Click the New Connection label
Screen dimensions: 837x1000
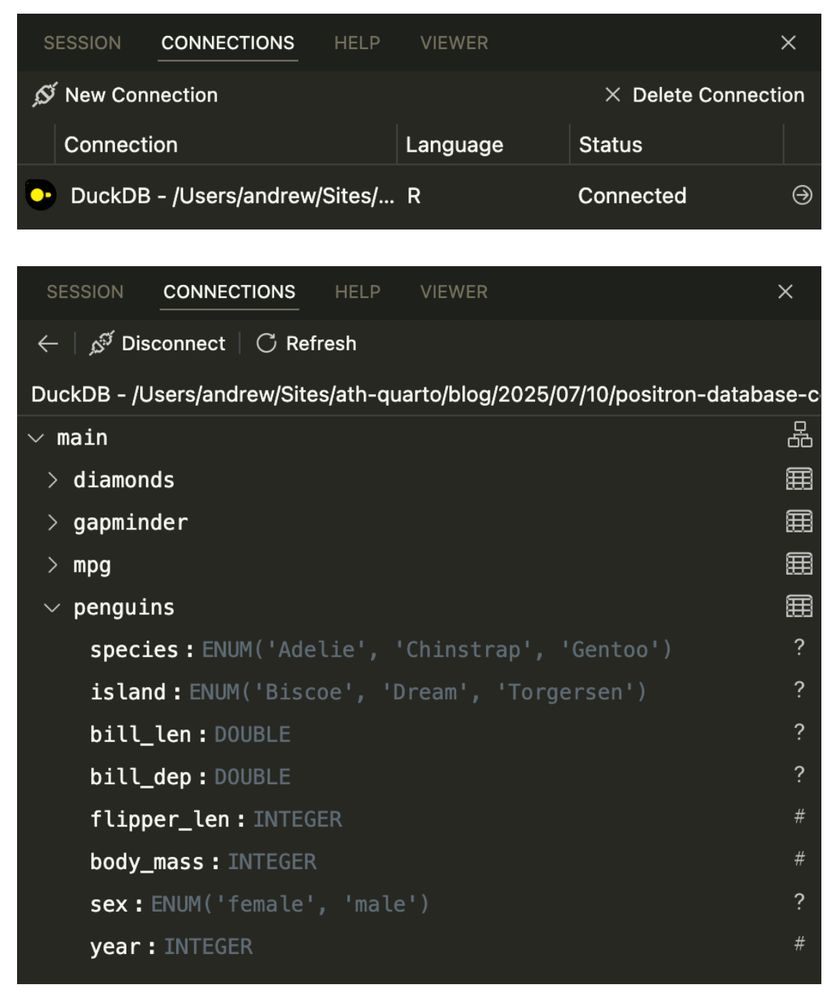(x=141, y=95)
